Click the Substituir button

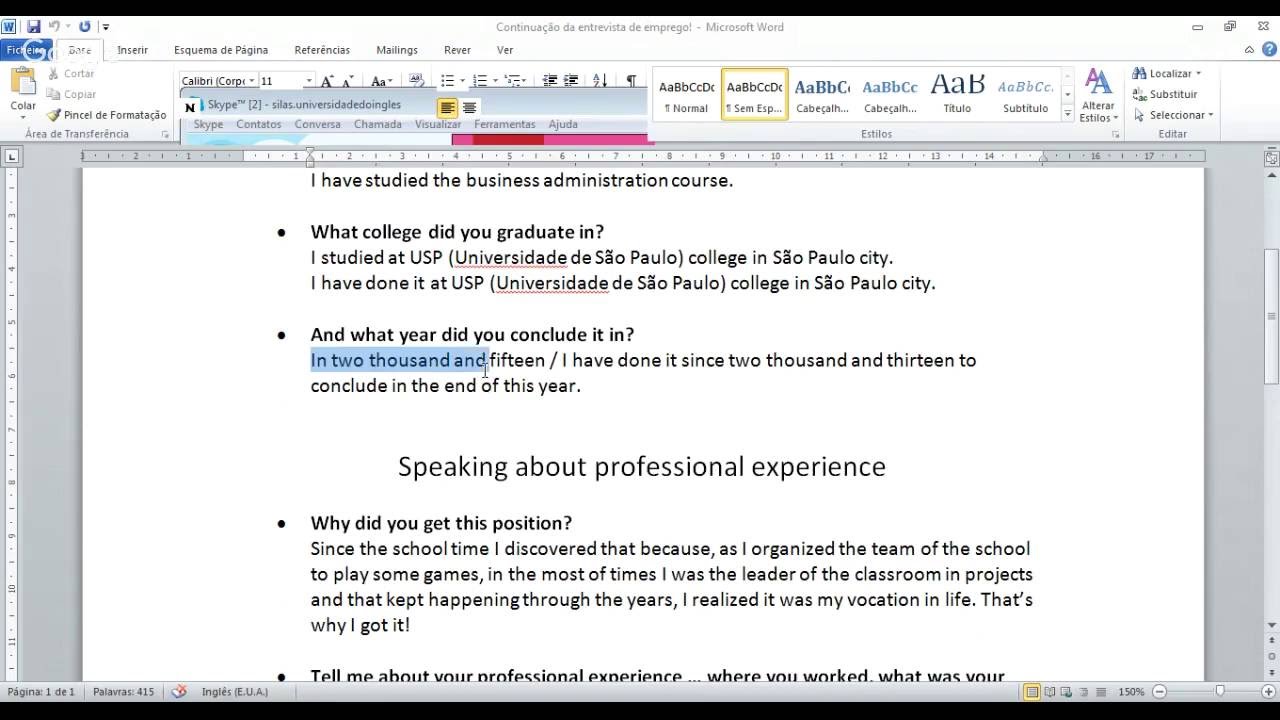pos(1165,94)
